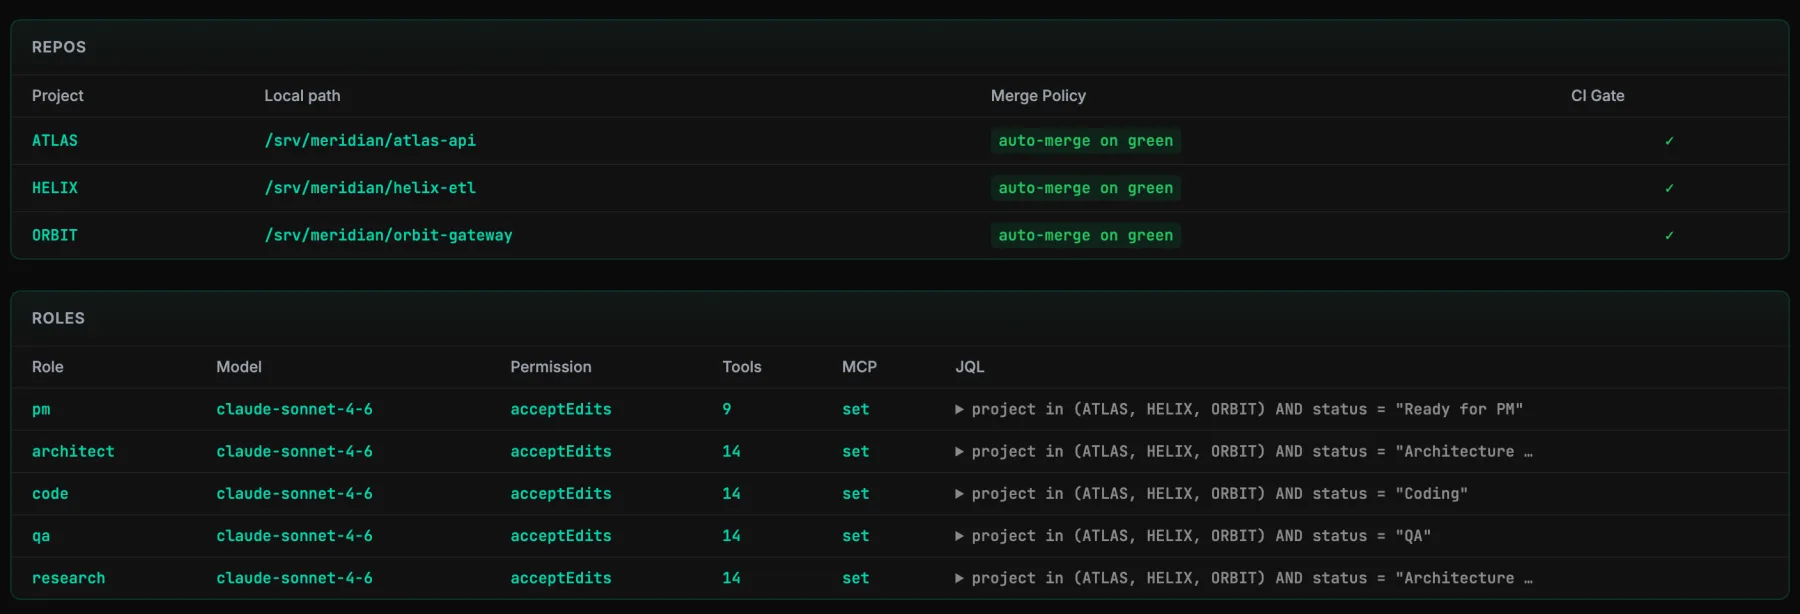Select the /srv/meridian/helix-etl path
Viewport: 1800px width, 614px height.
coord(370,188)
